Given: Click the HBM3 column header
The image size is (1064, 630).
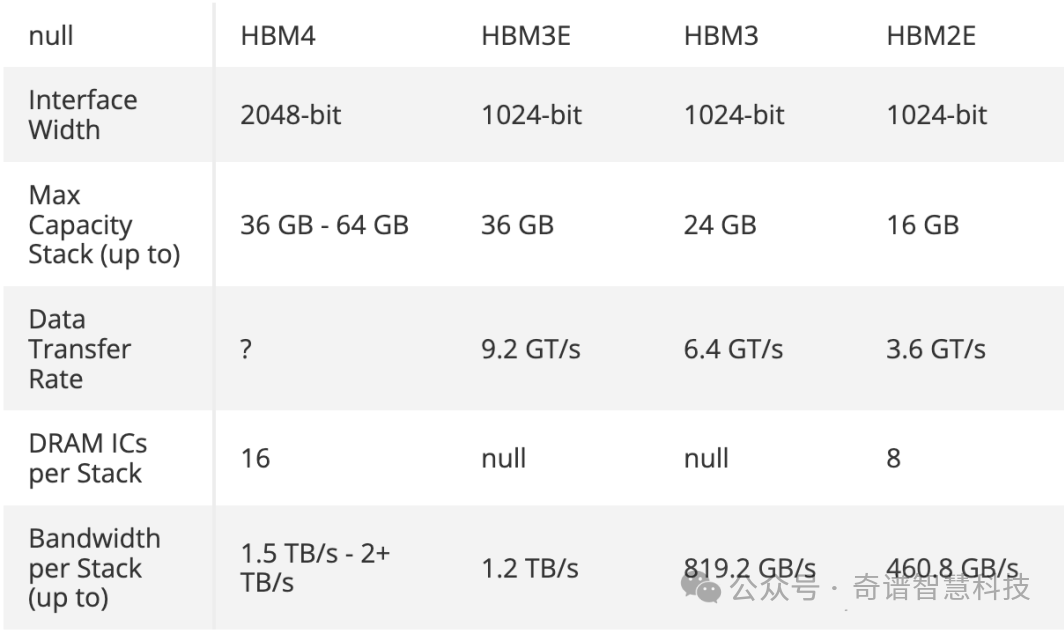Looking at the screenshot, I should click(721, 36).
